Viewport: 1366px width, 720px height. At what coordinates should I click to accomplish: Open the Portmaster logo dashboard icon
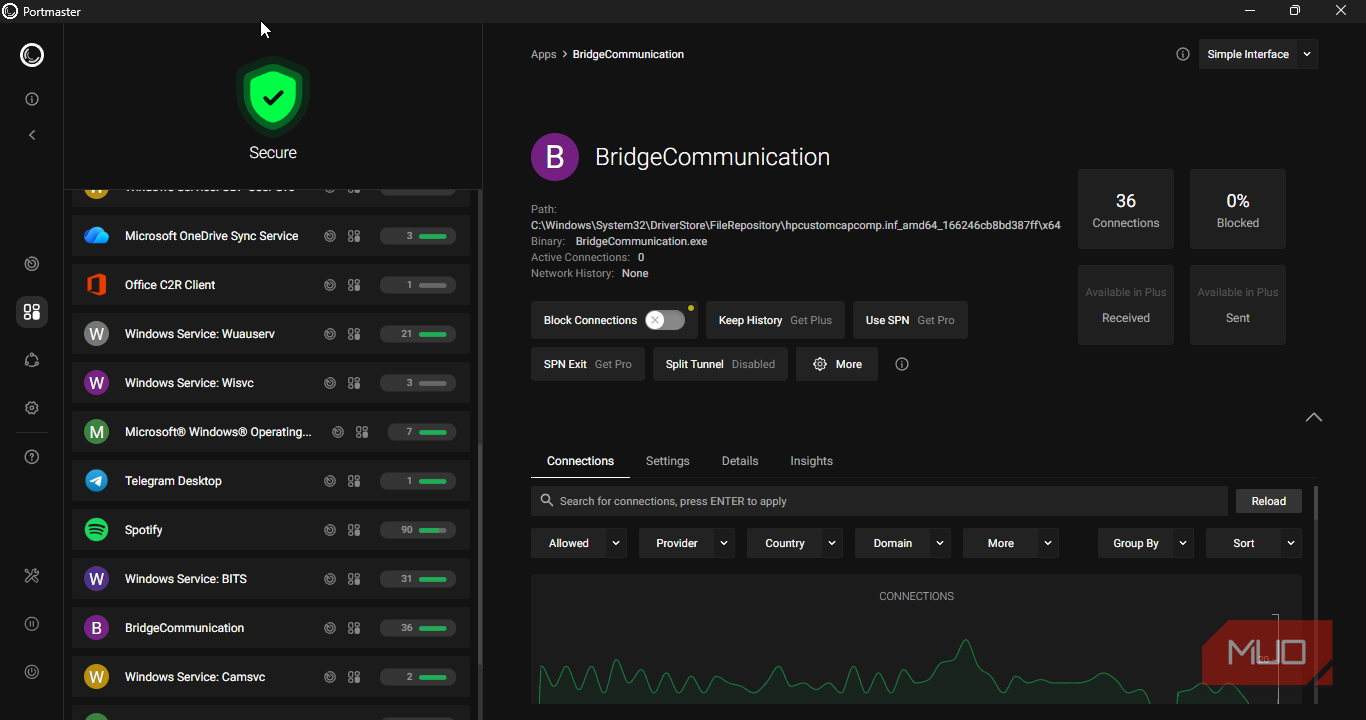pyautogui.click(x=32, y=55)
